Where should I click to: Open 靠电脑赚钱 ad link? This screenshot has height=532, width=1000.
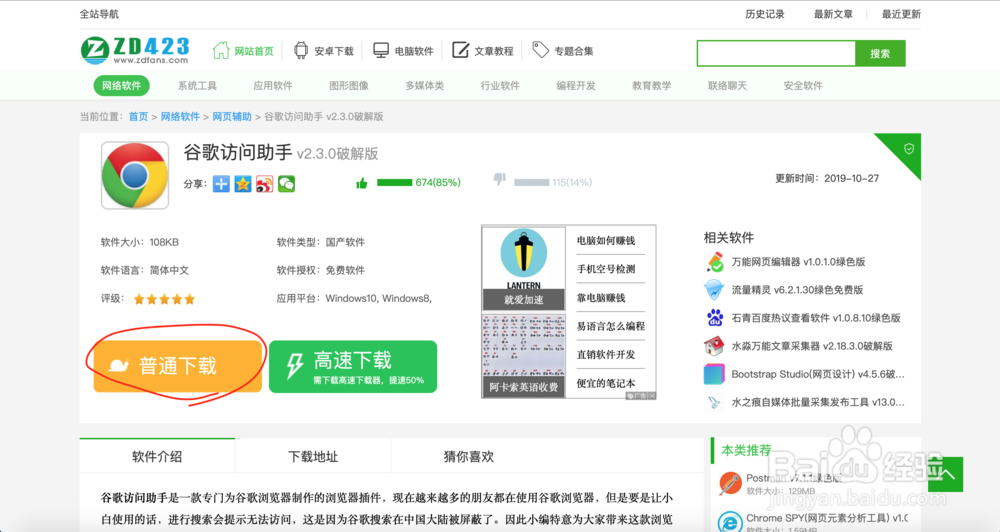(x=601, y=298)
